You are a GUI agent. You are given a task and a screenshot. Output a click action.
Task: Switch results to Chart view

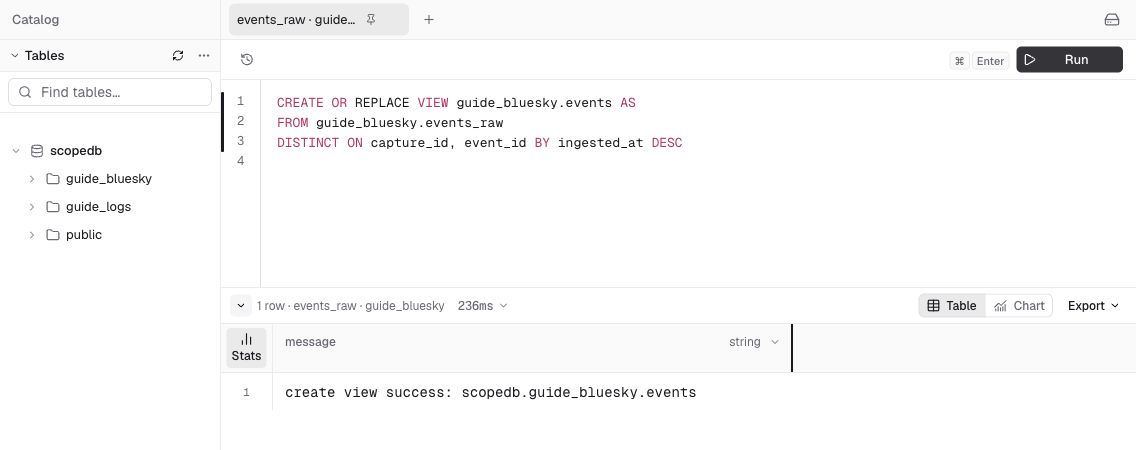pos(1019,306)
